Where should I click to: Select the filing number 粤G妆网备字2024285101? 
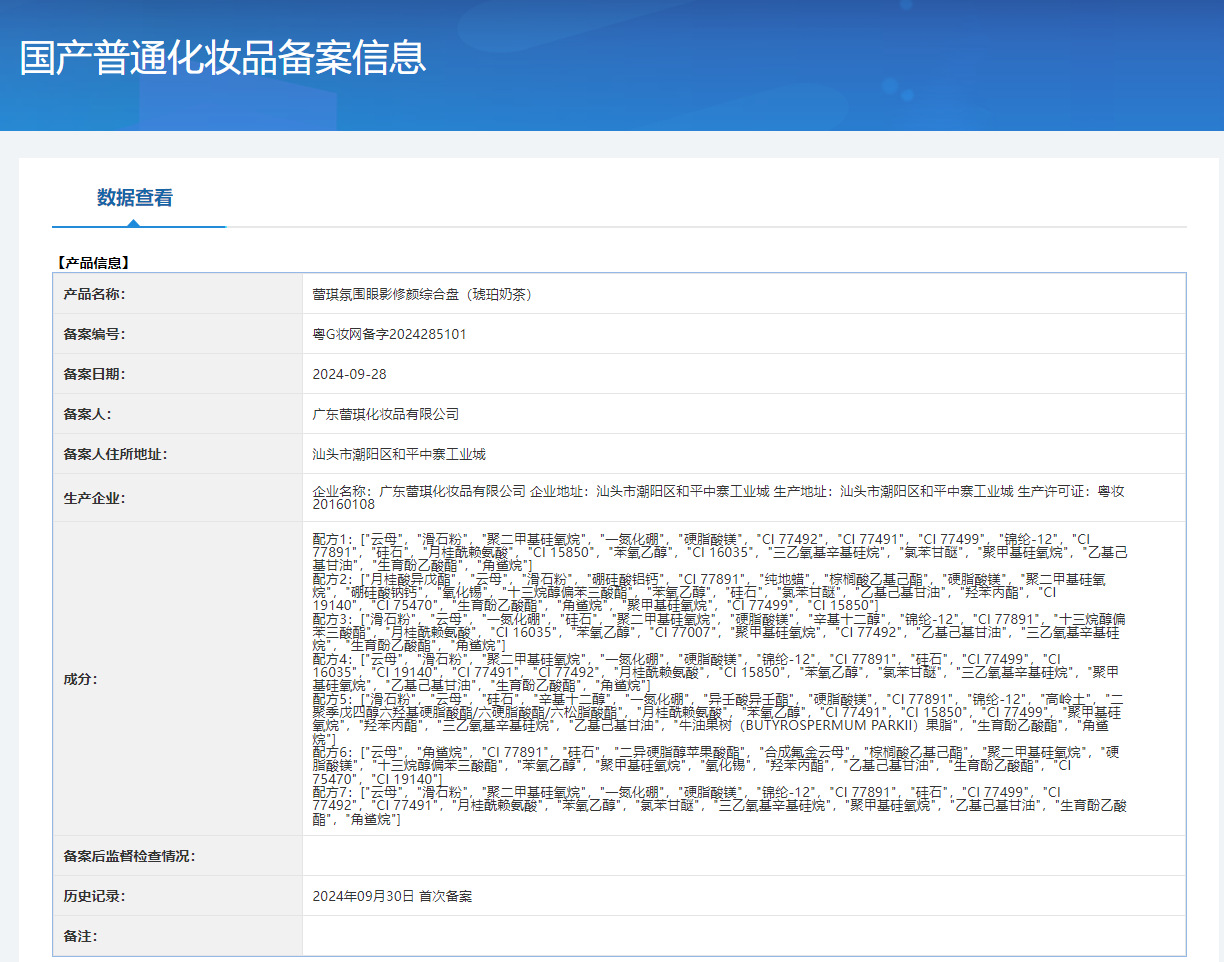[389, 334]
